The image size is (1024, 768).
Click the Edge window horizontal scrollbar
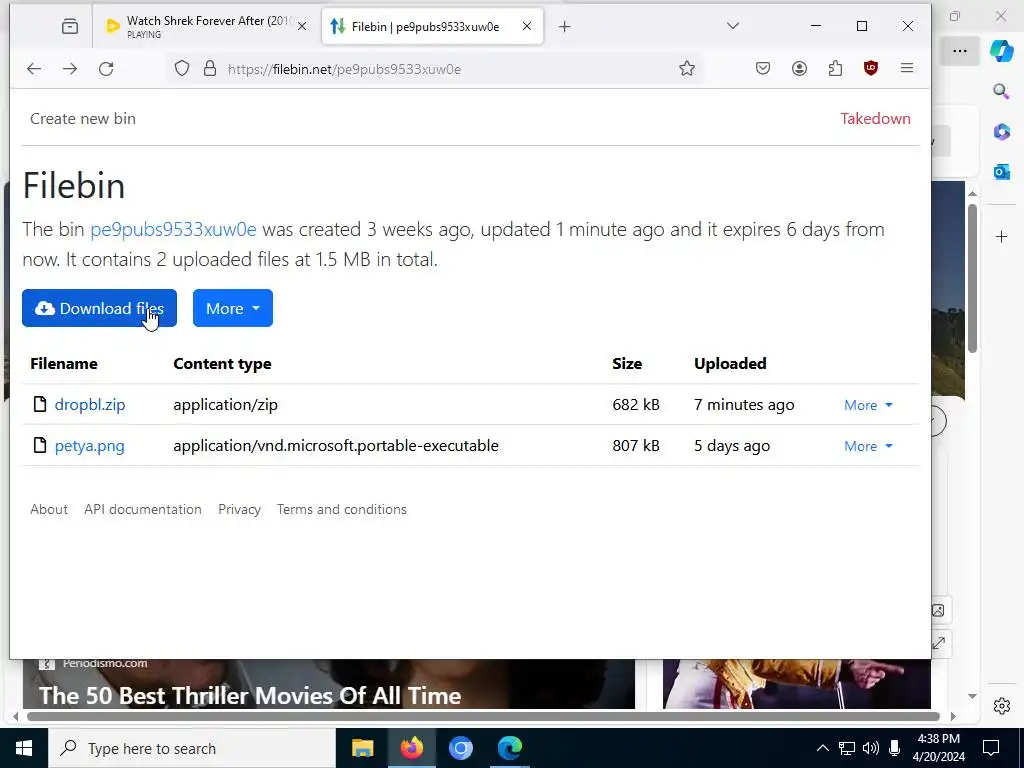tap(483, 716)
